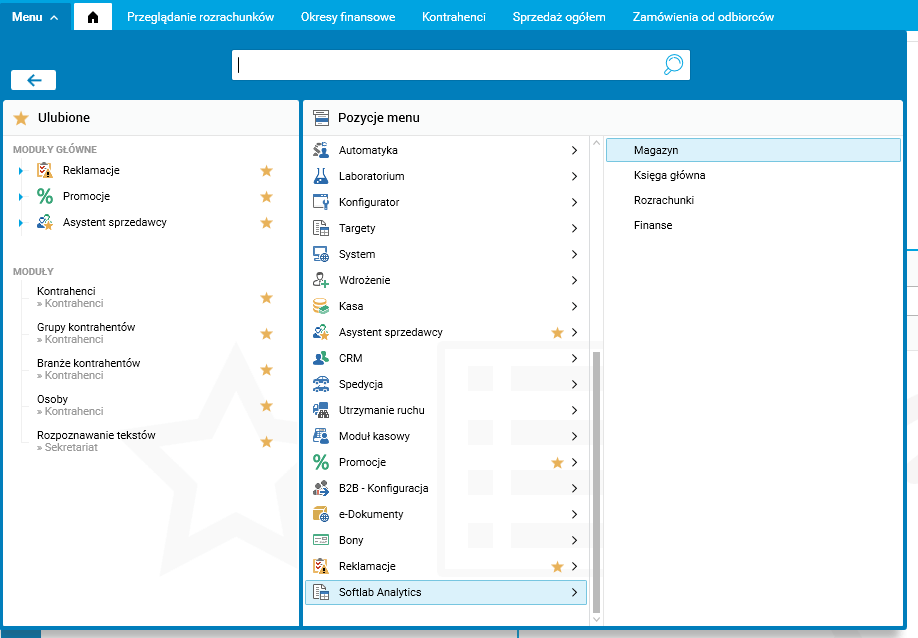Toggle favorite star beside Osoby
The height and width of the screenshot is (638, 918).
266,406
